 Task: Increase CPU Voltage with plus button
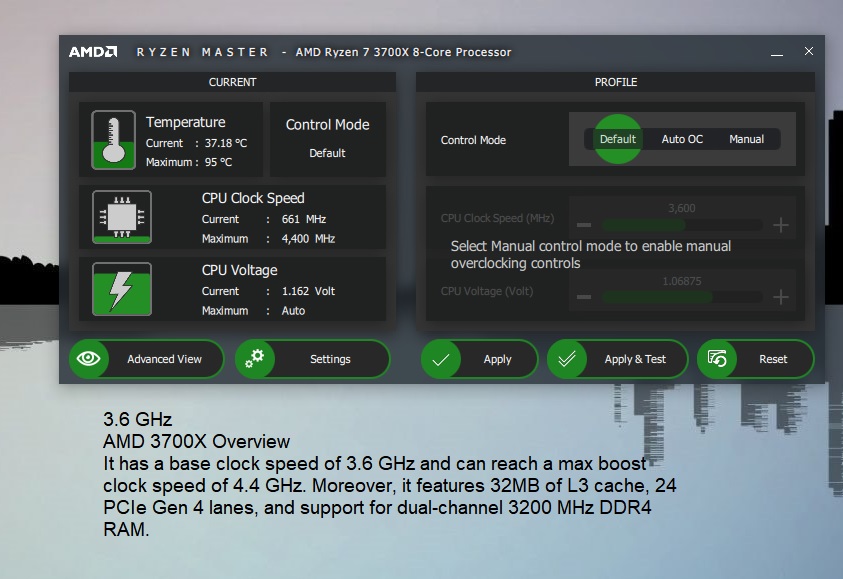point(781,297)
